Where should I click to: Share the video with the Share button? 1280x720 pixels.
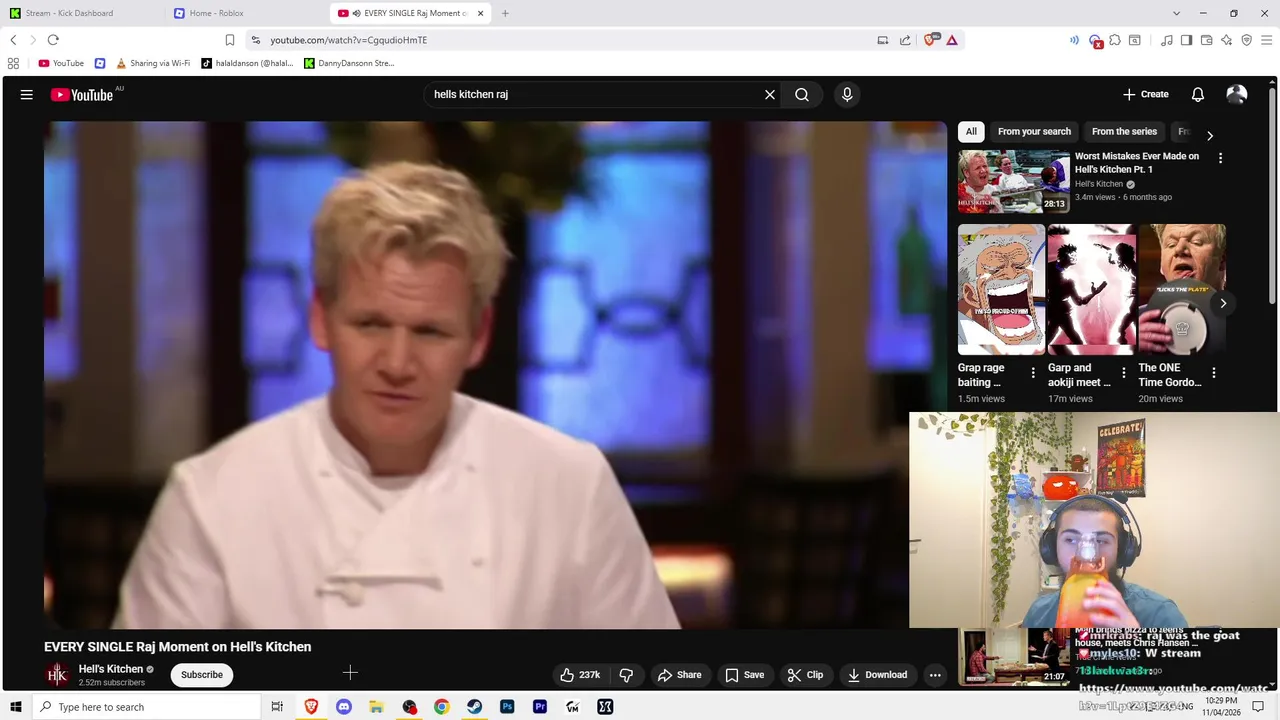(x=680, y=675)
